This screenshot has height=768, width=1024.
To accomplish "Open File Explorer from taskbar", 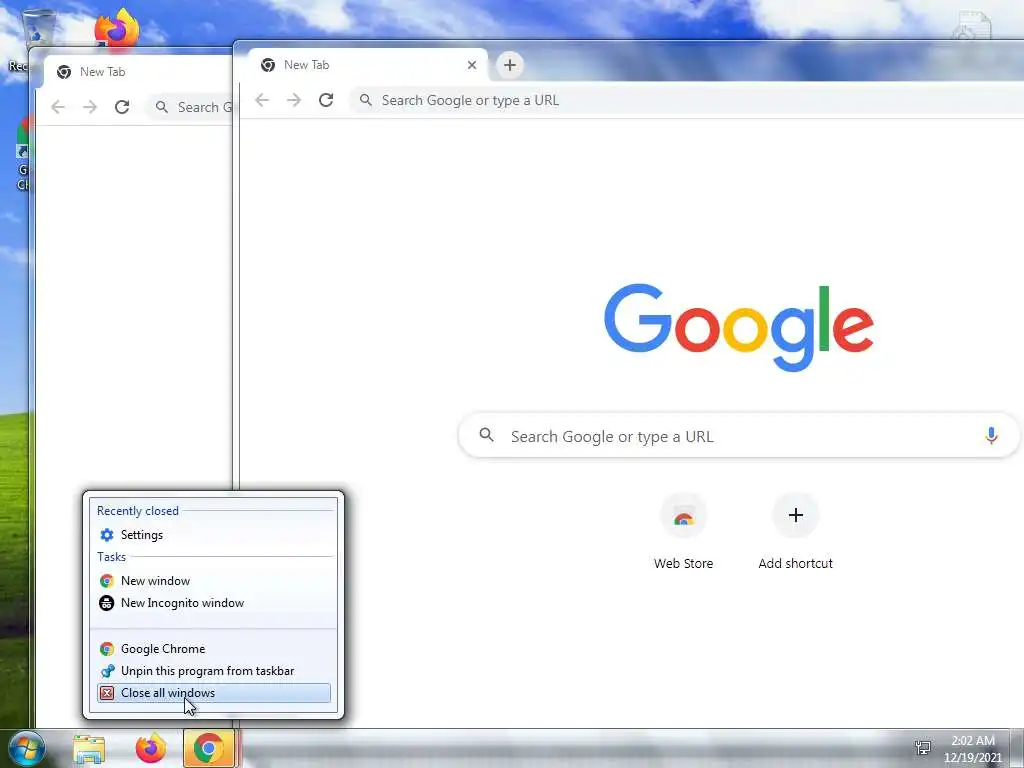I will tap(89, 749).
